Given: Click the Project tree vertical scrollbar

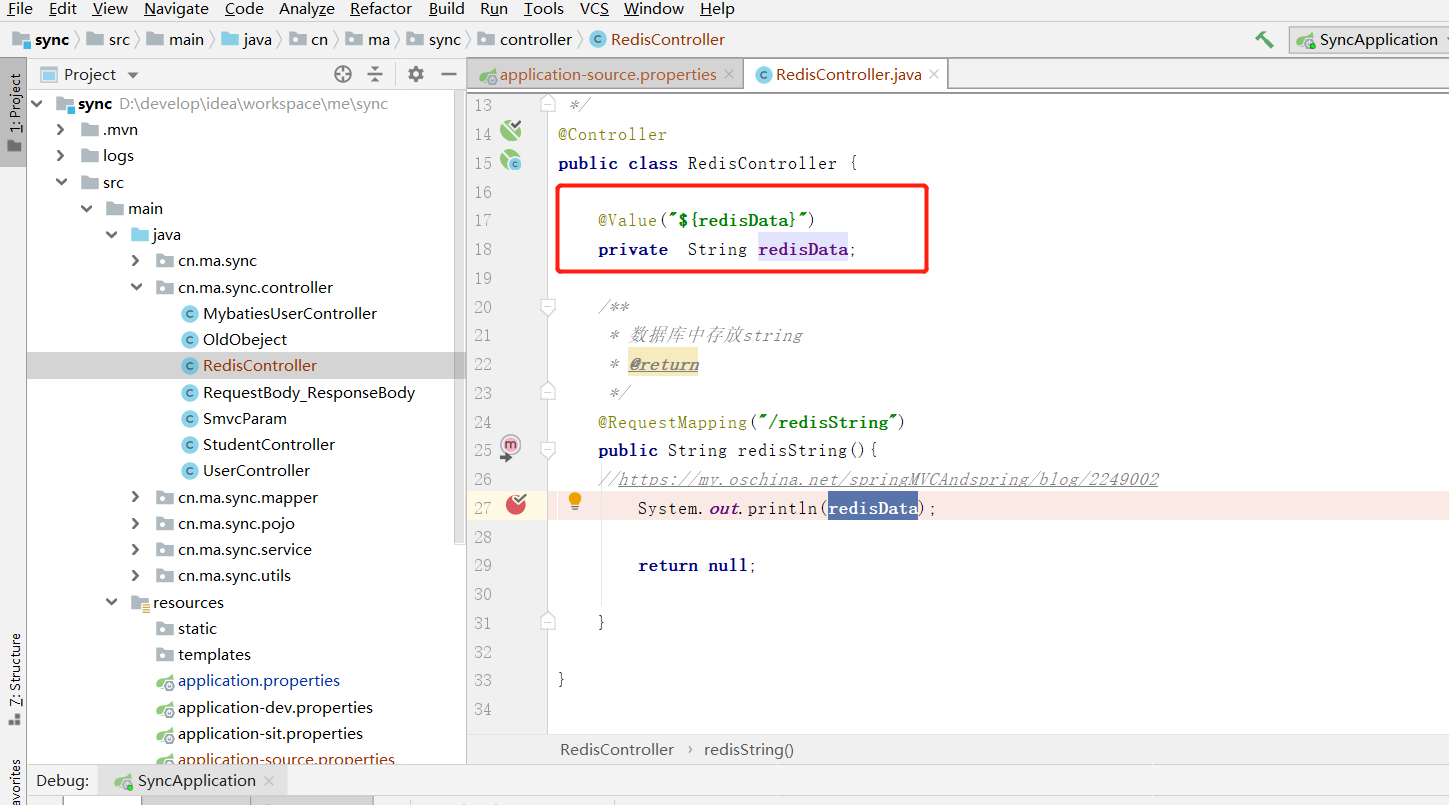Looking at the screenshot, I should [460, 320].
